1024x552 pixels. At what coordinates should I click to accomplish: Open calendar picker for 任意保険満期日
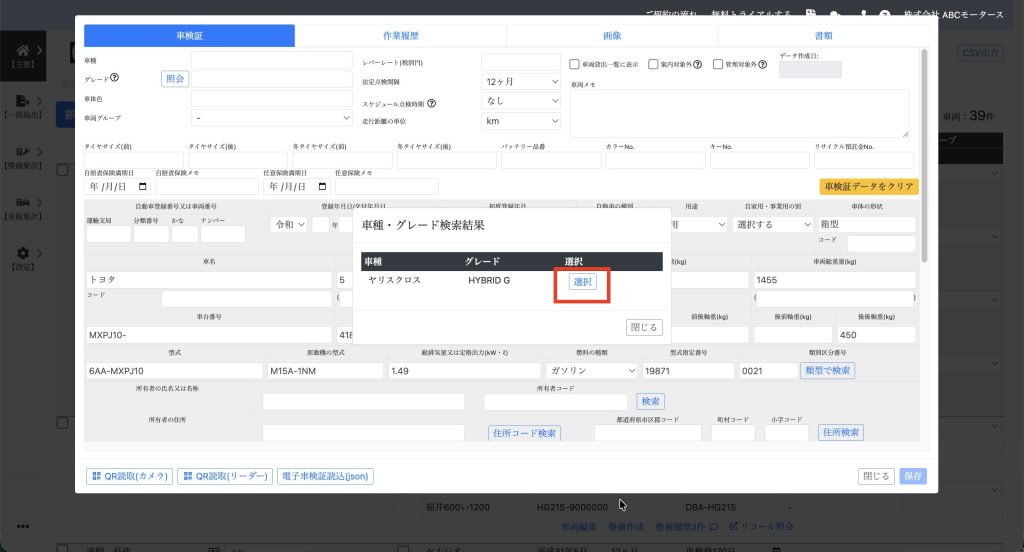tap(321, 186)
